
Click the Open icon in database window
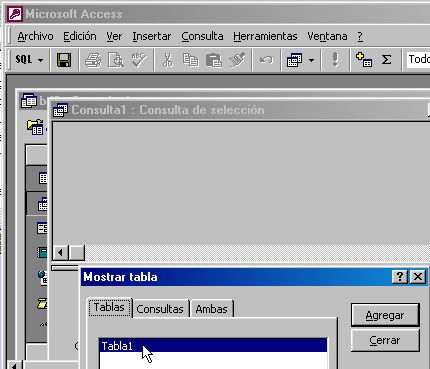coord(35,127)
